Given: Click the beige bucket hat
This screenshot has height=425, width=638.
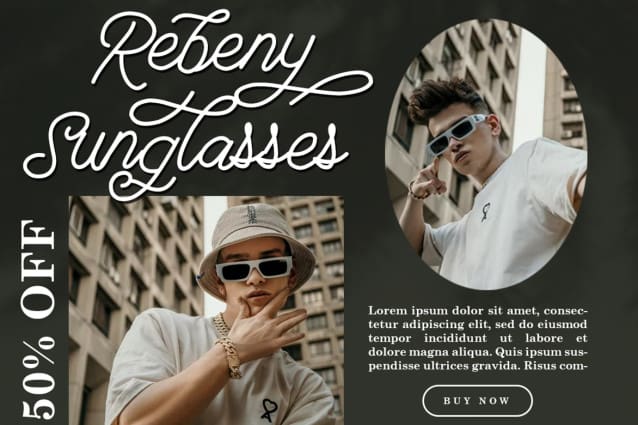Looking at the screenshot, I should tap(256, 244).
